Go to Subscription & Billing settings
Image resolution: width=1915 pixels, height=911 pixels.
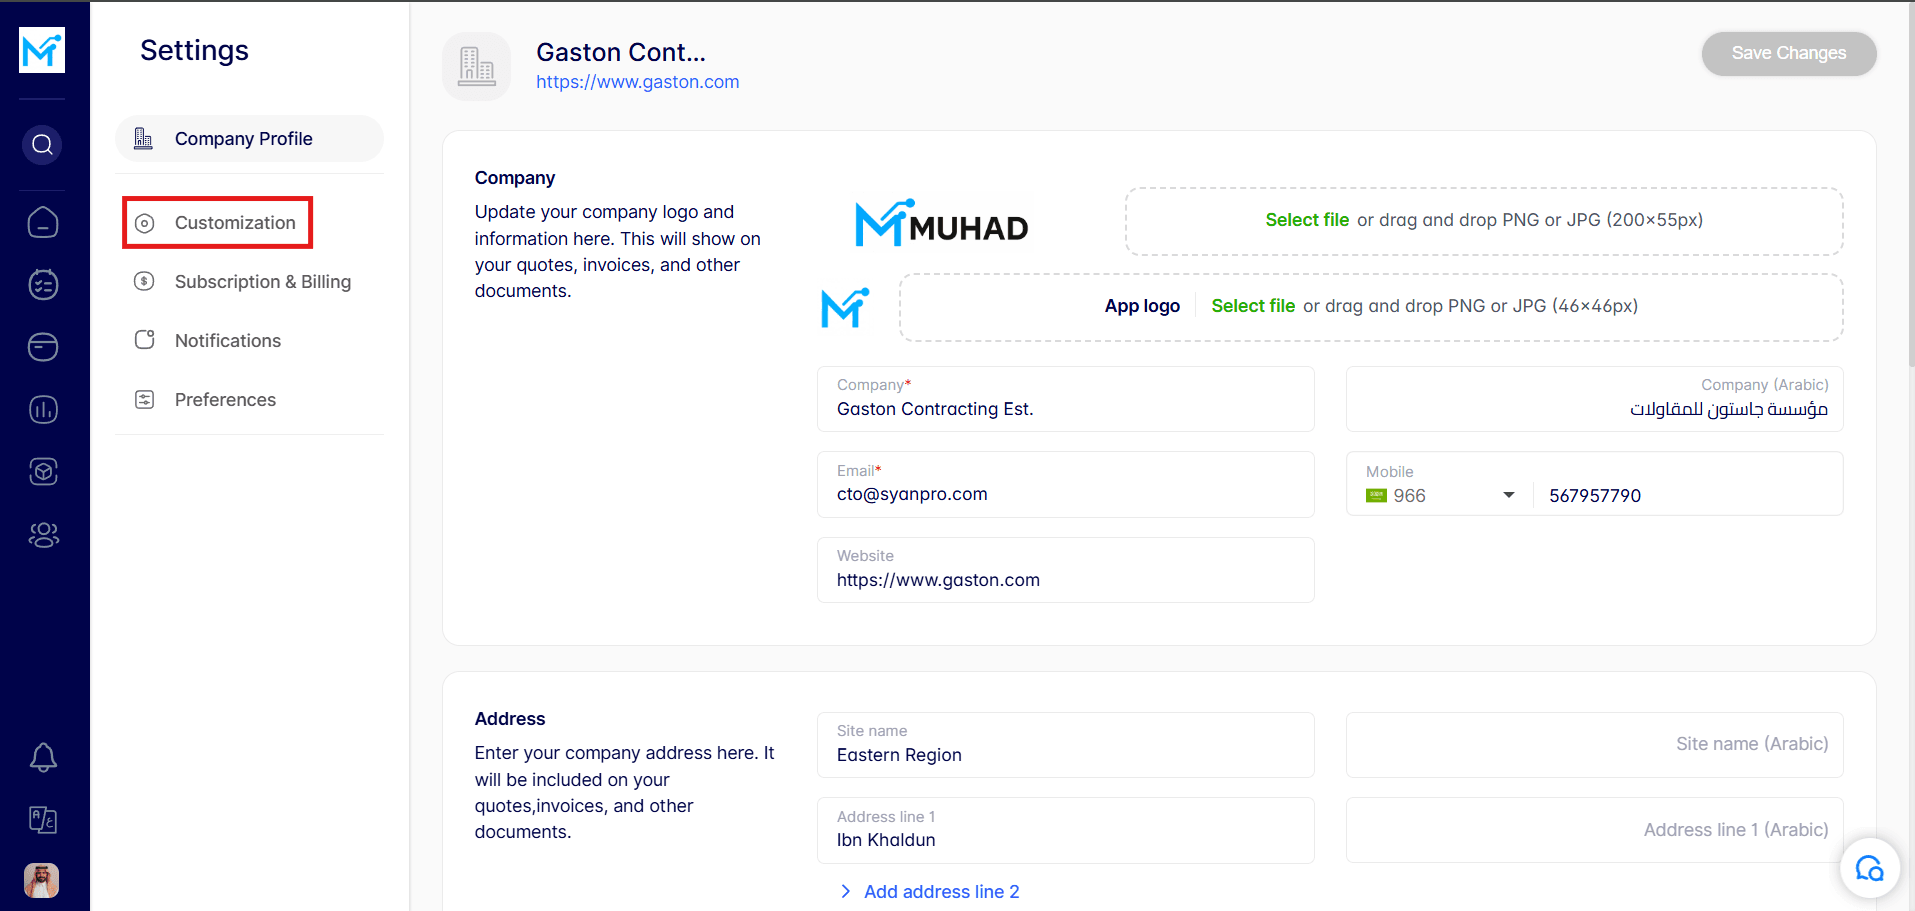coord(262,282)
